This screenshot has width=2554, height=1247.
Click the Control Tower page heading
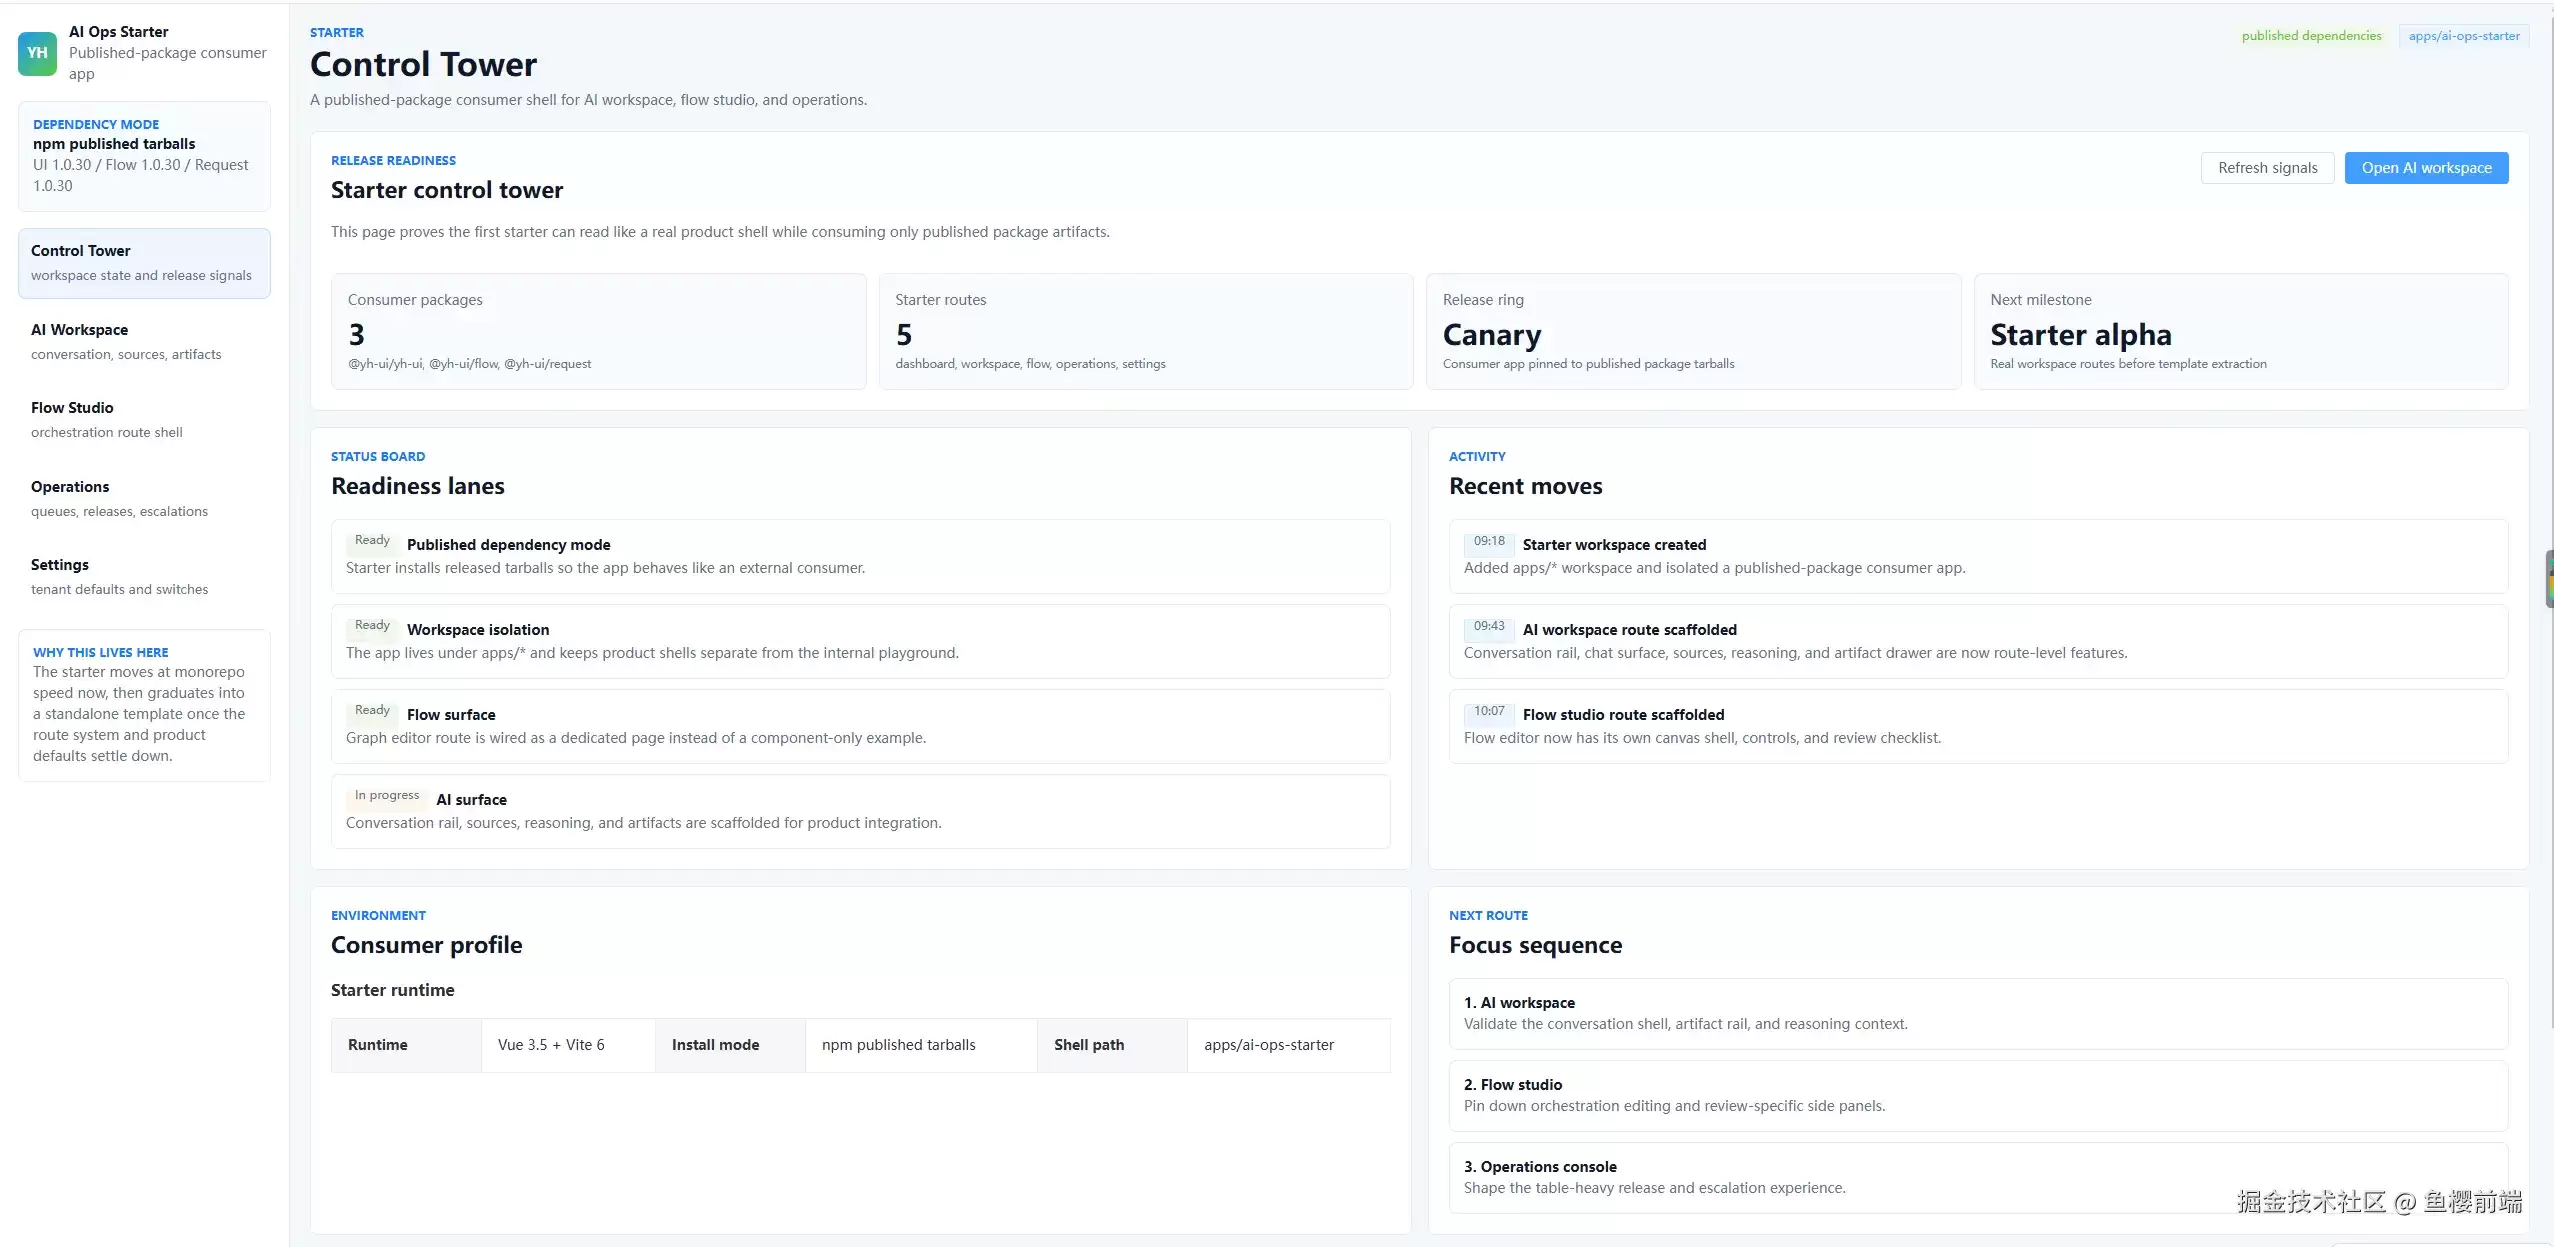423,65
